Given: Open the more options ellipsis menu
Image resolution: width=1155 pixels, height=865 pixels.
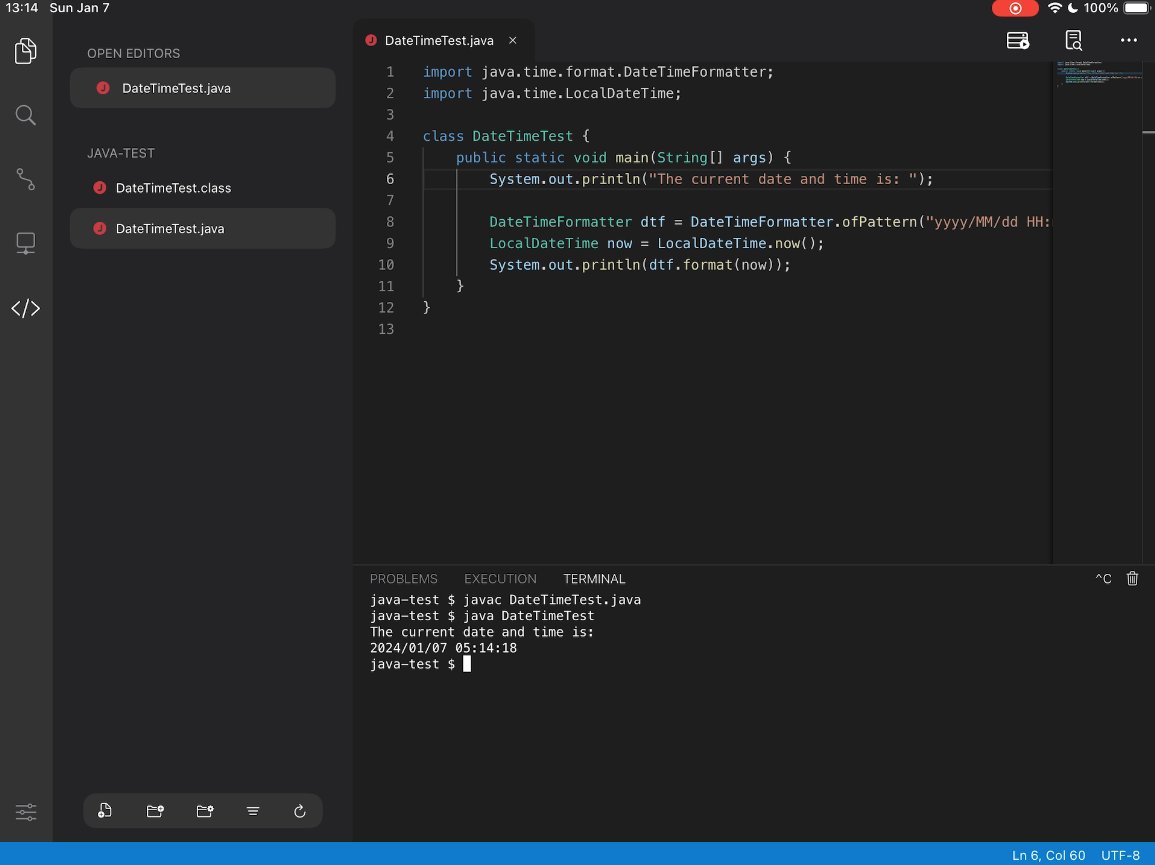Looking at the screenshot, I should (1129, 40).
